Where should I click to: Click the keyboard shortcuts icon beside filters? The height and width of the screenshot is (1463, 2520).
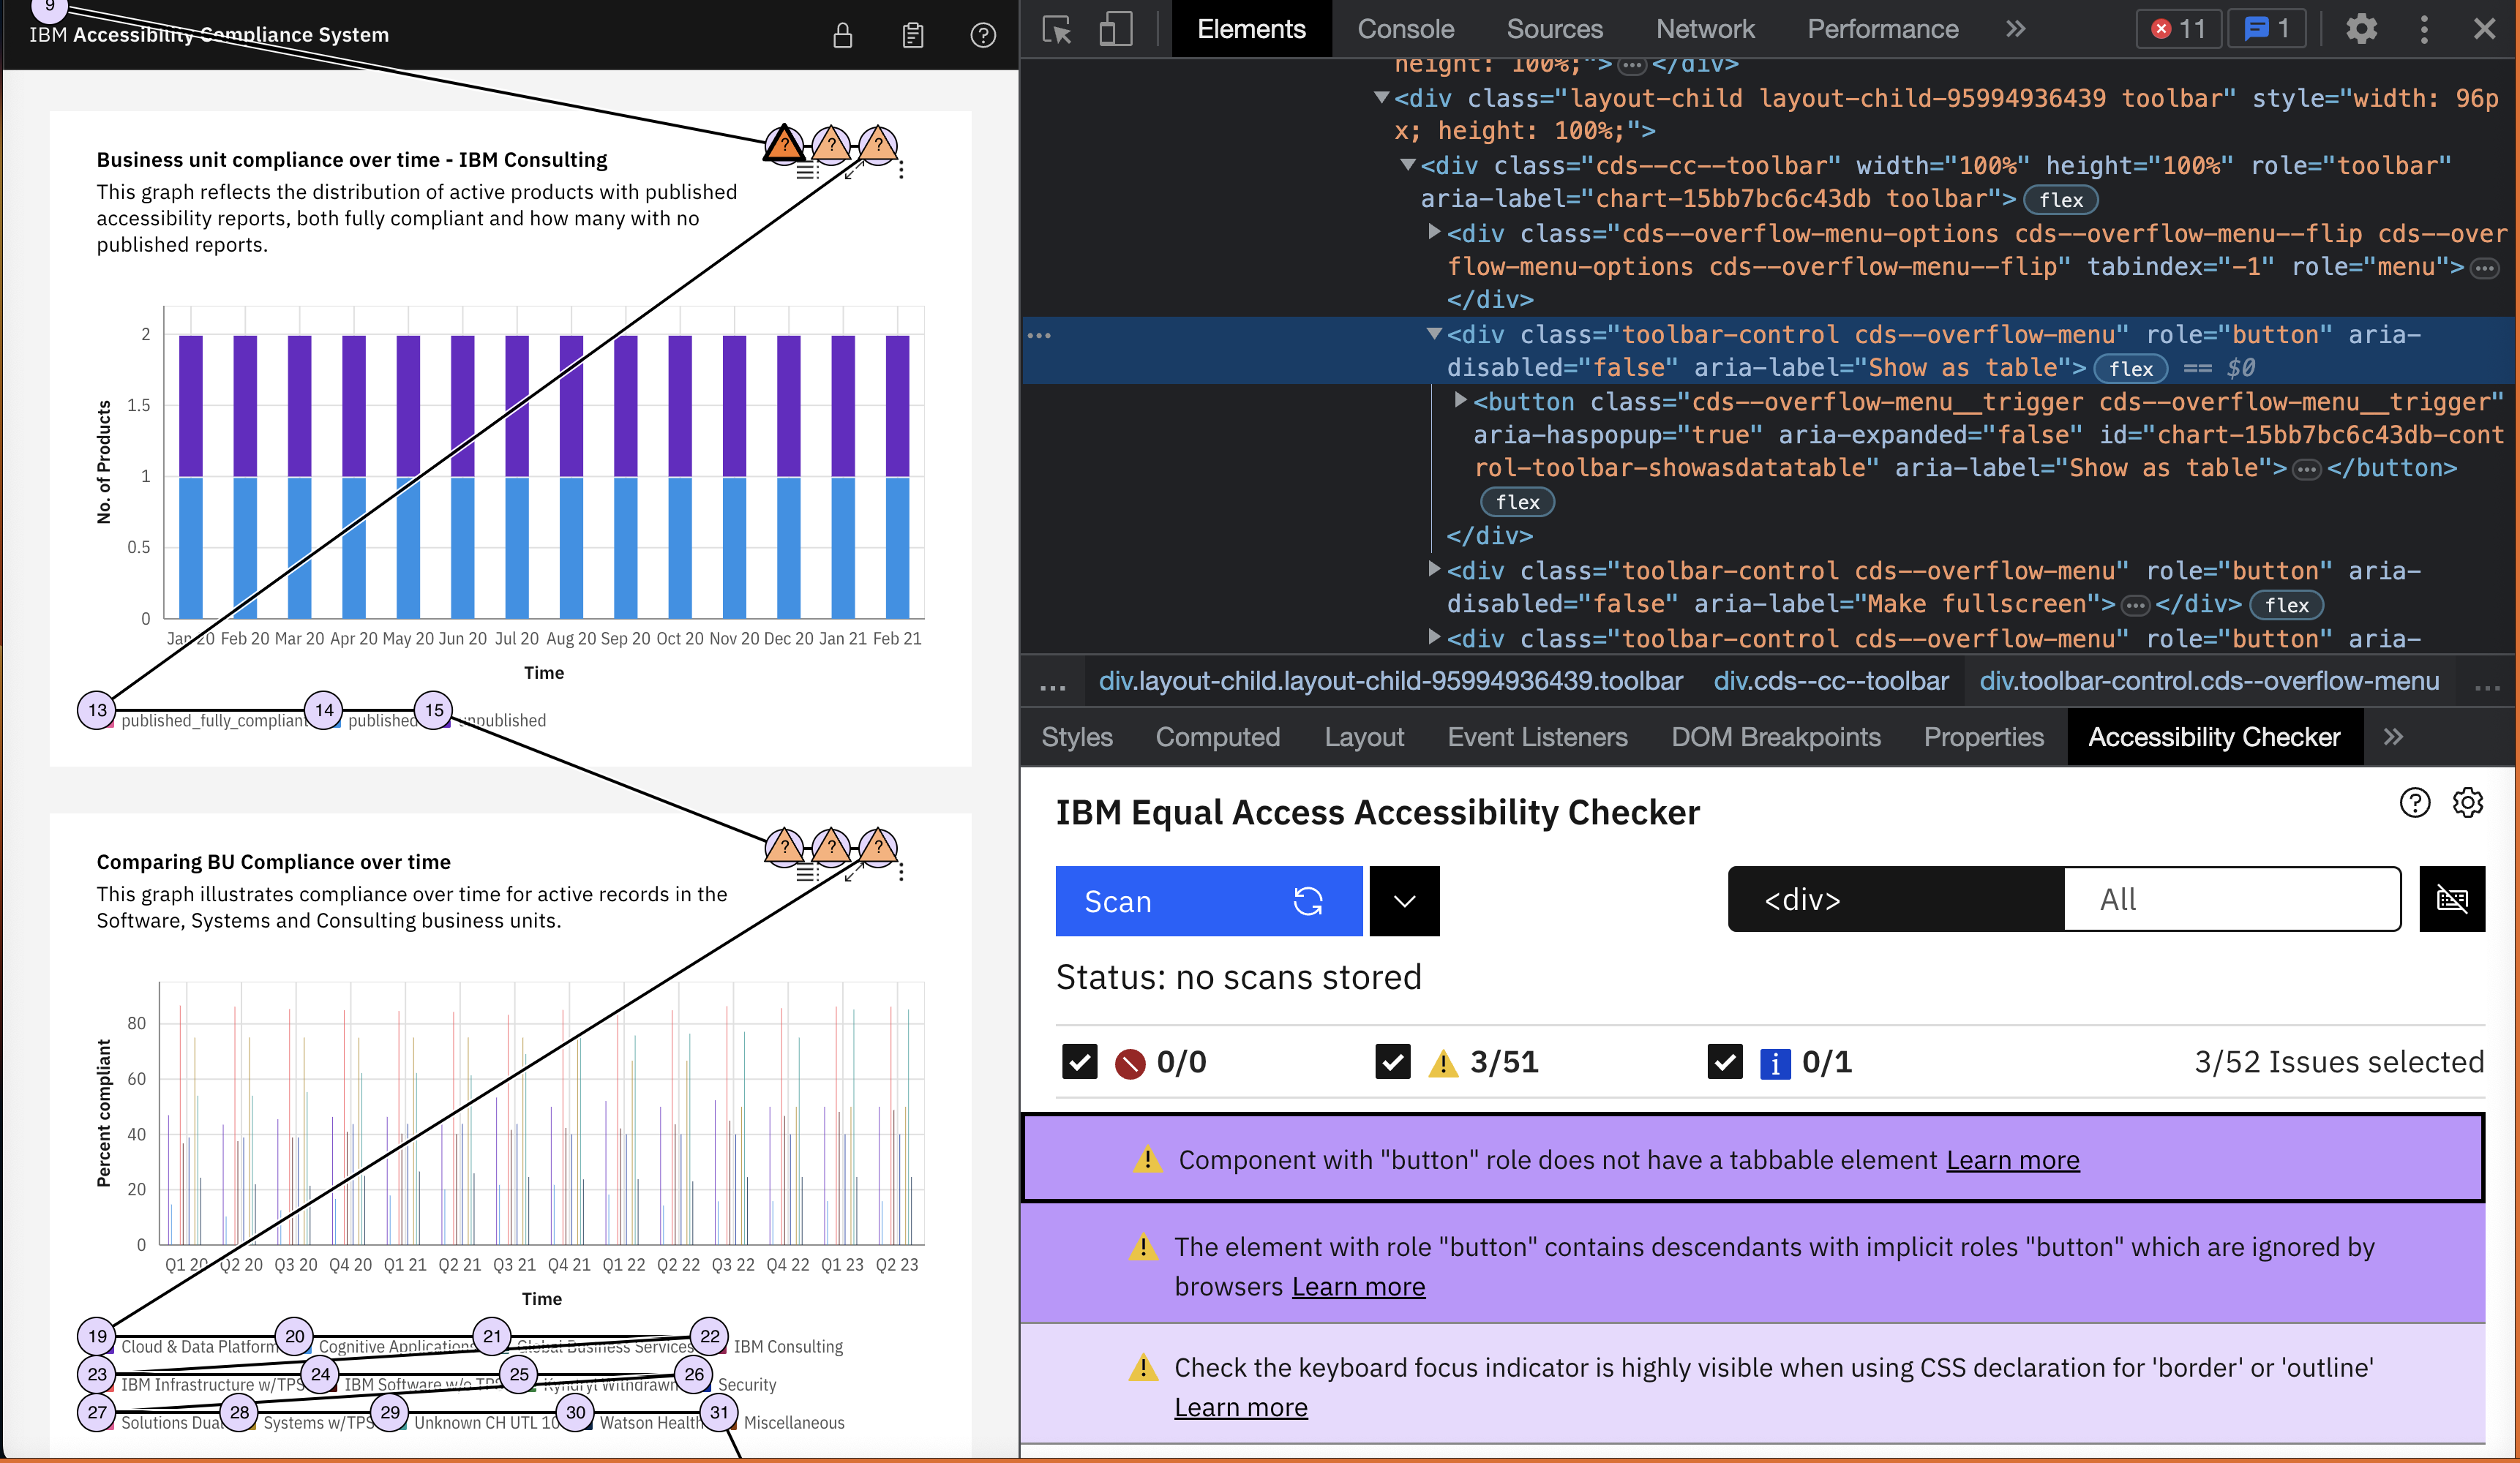[2452, 899]
